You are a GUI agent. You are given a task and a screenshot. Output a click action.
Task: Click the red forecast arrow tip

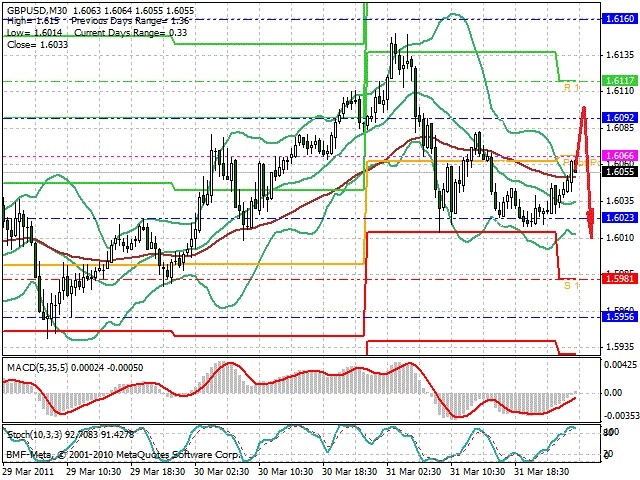coord(591,237)
